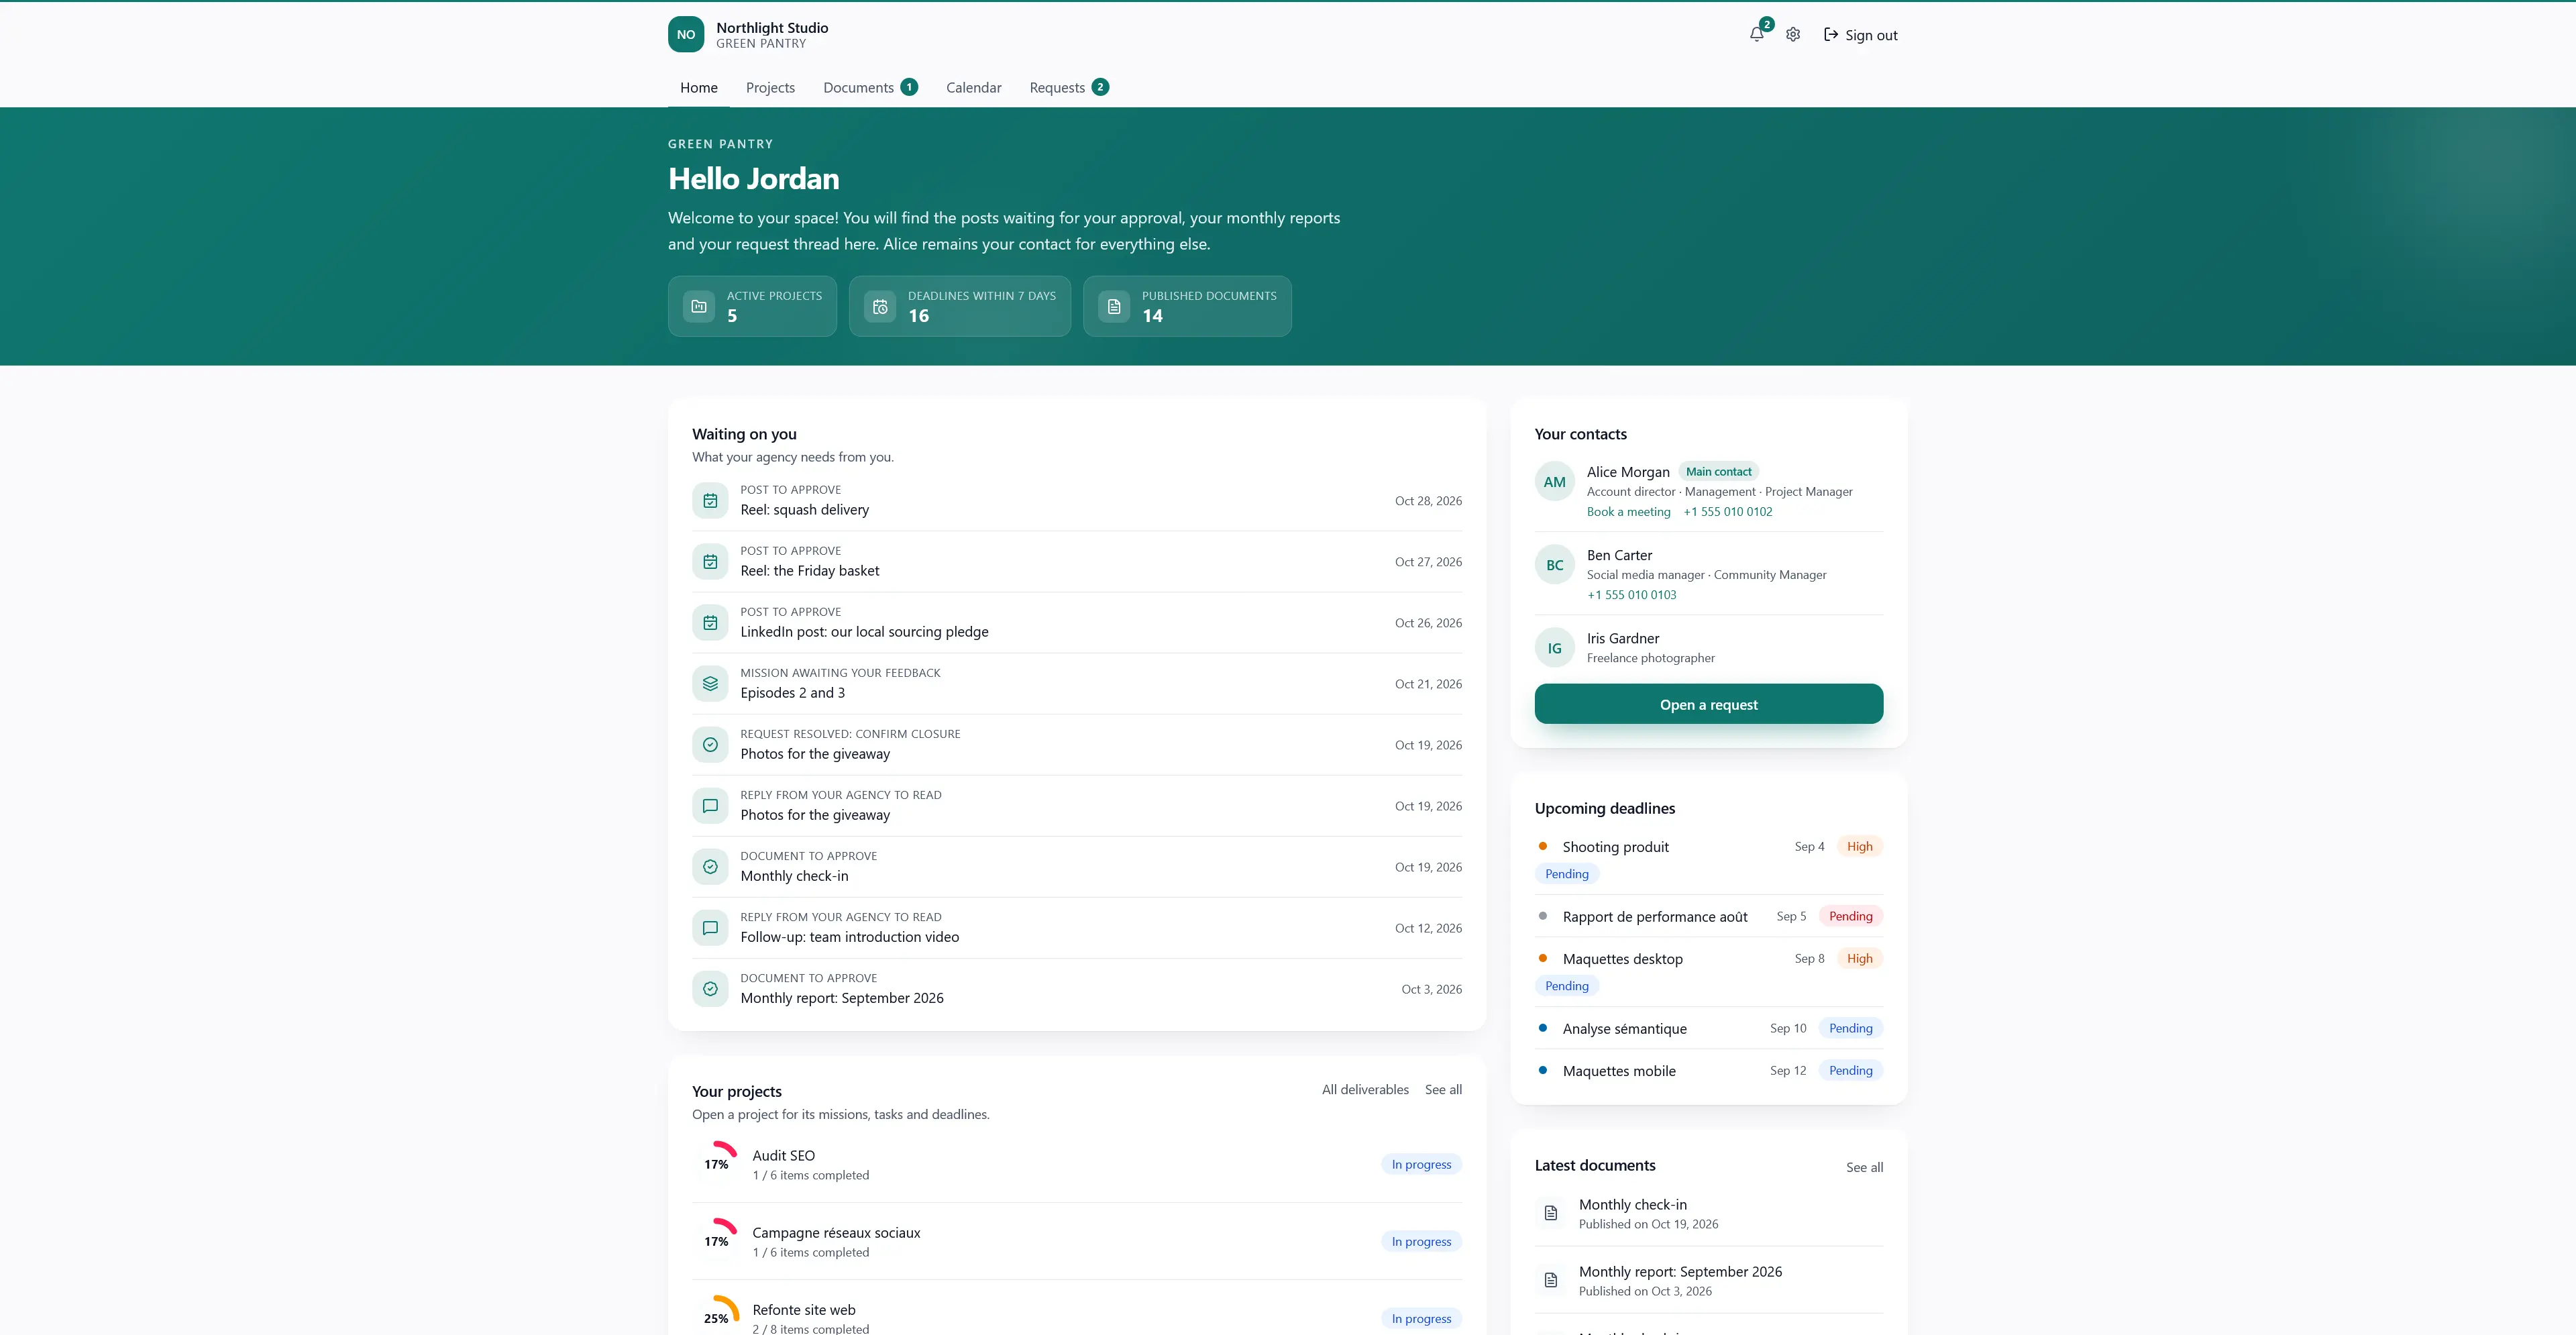Open the notifications bell icon
This screenshot has height=1335, width=2576.
(1756, 34)
